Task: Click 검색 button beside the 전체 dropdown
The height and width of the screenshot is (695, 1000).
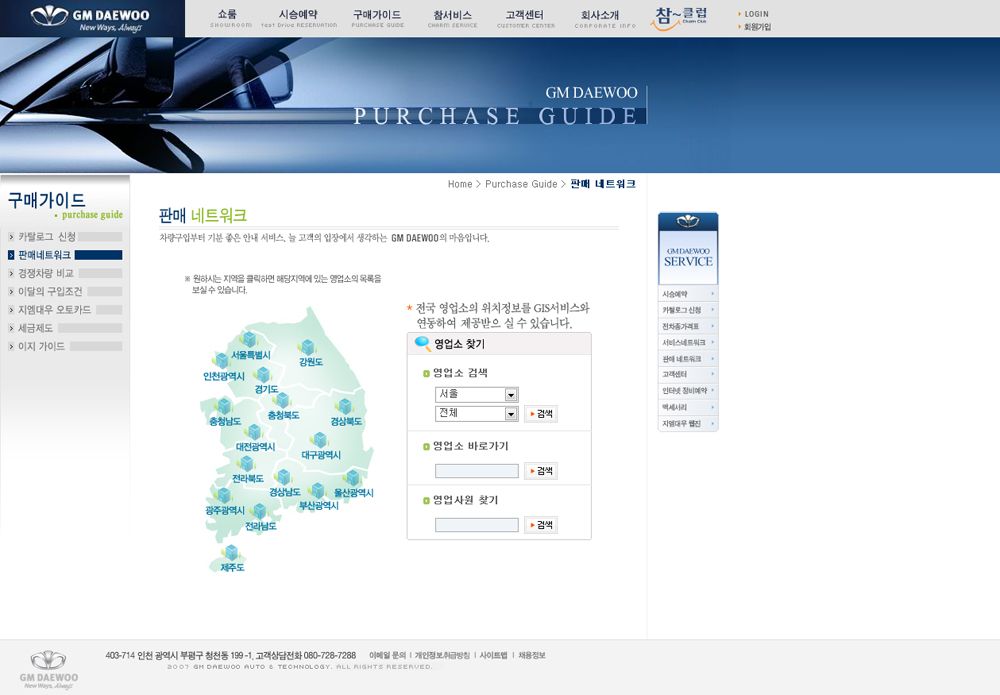Action: (x=541, y=414)
